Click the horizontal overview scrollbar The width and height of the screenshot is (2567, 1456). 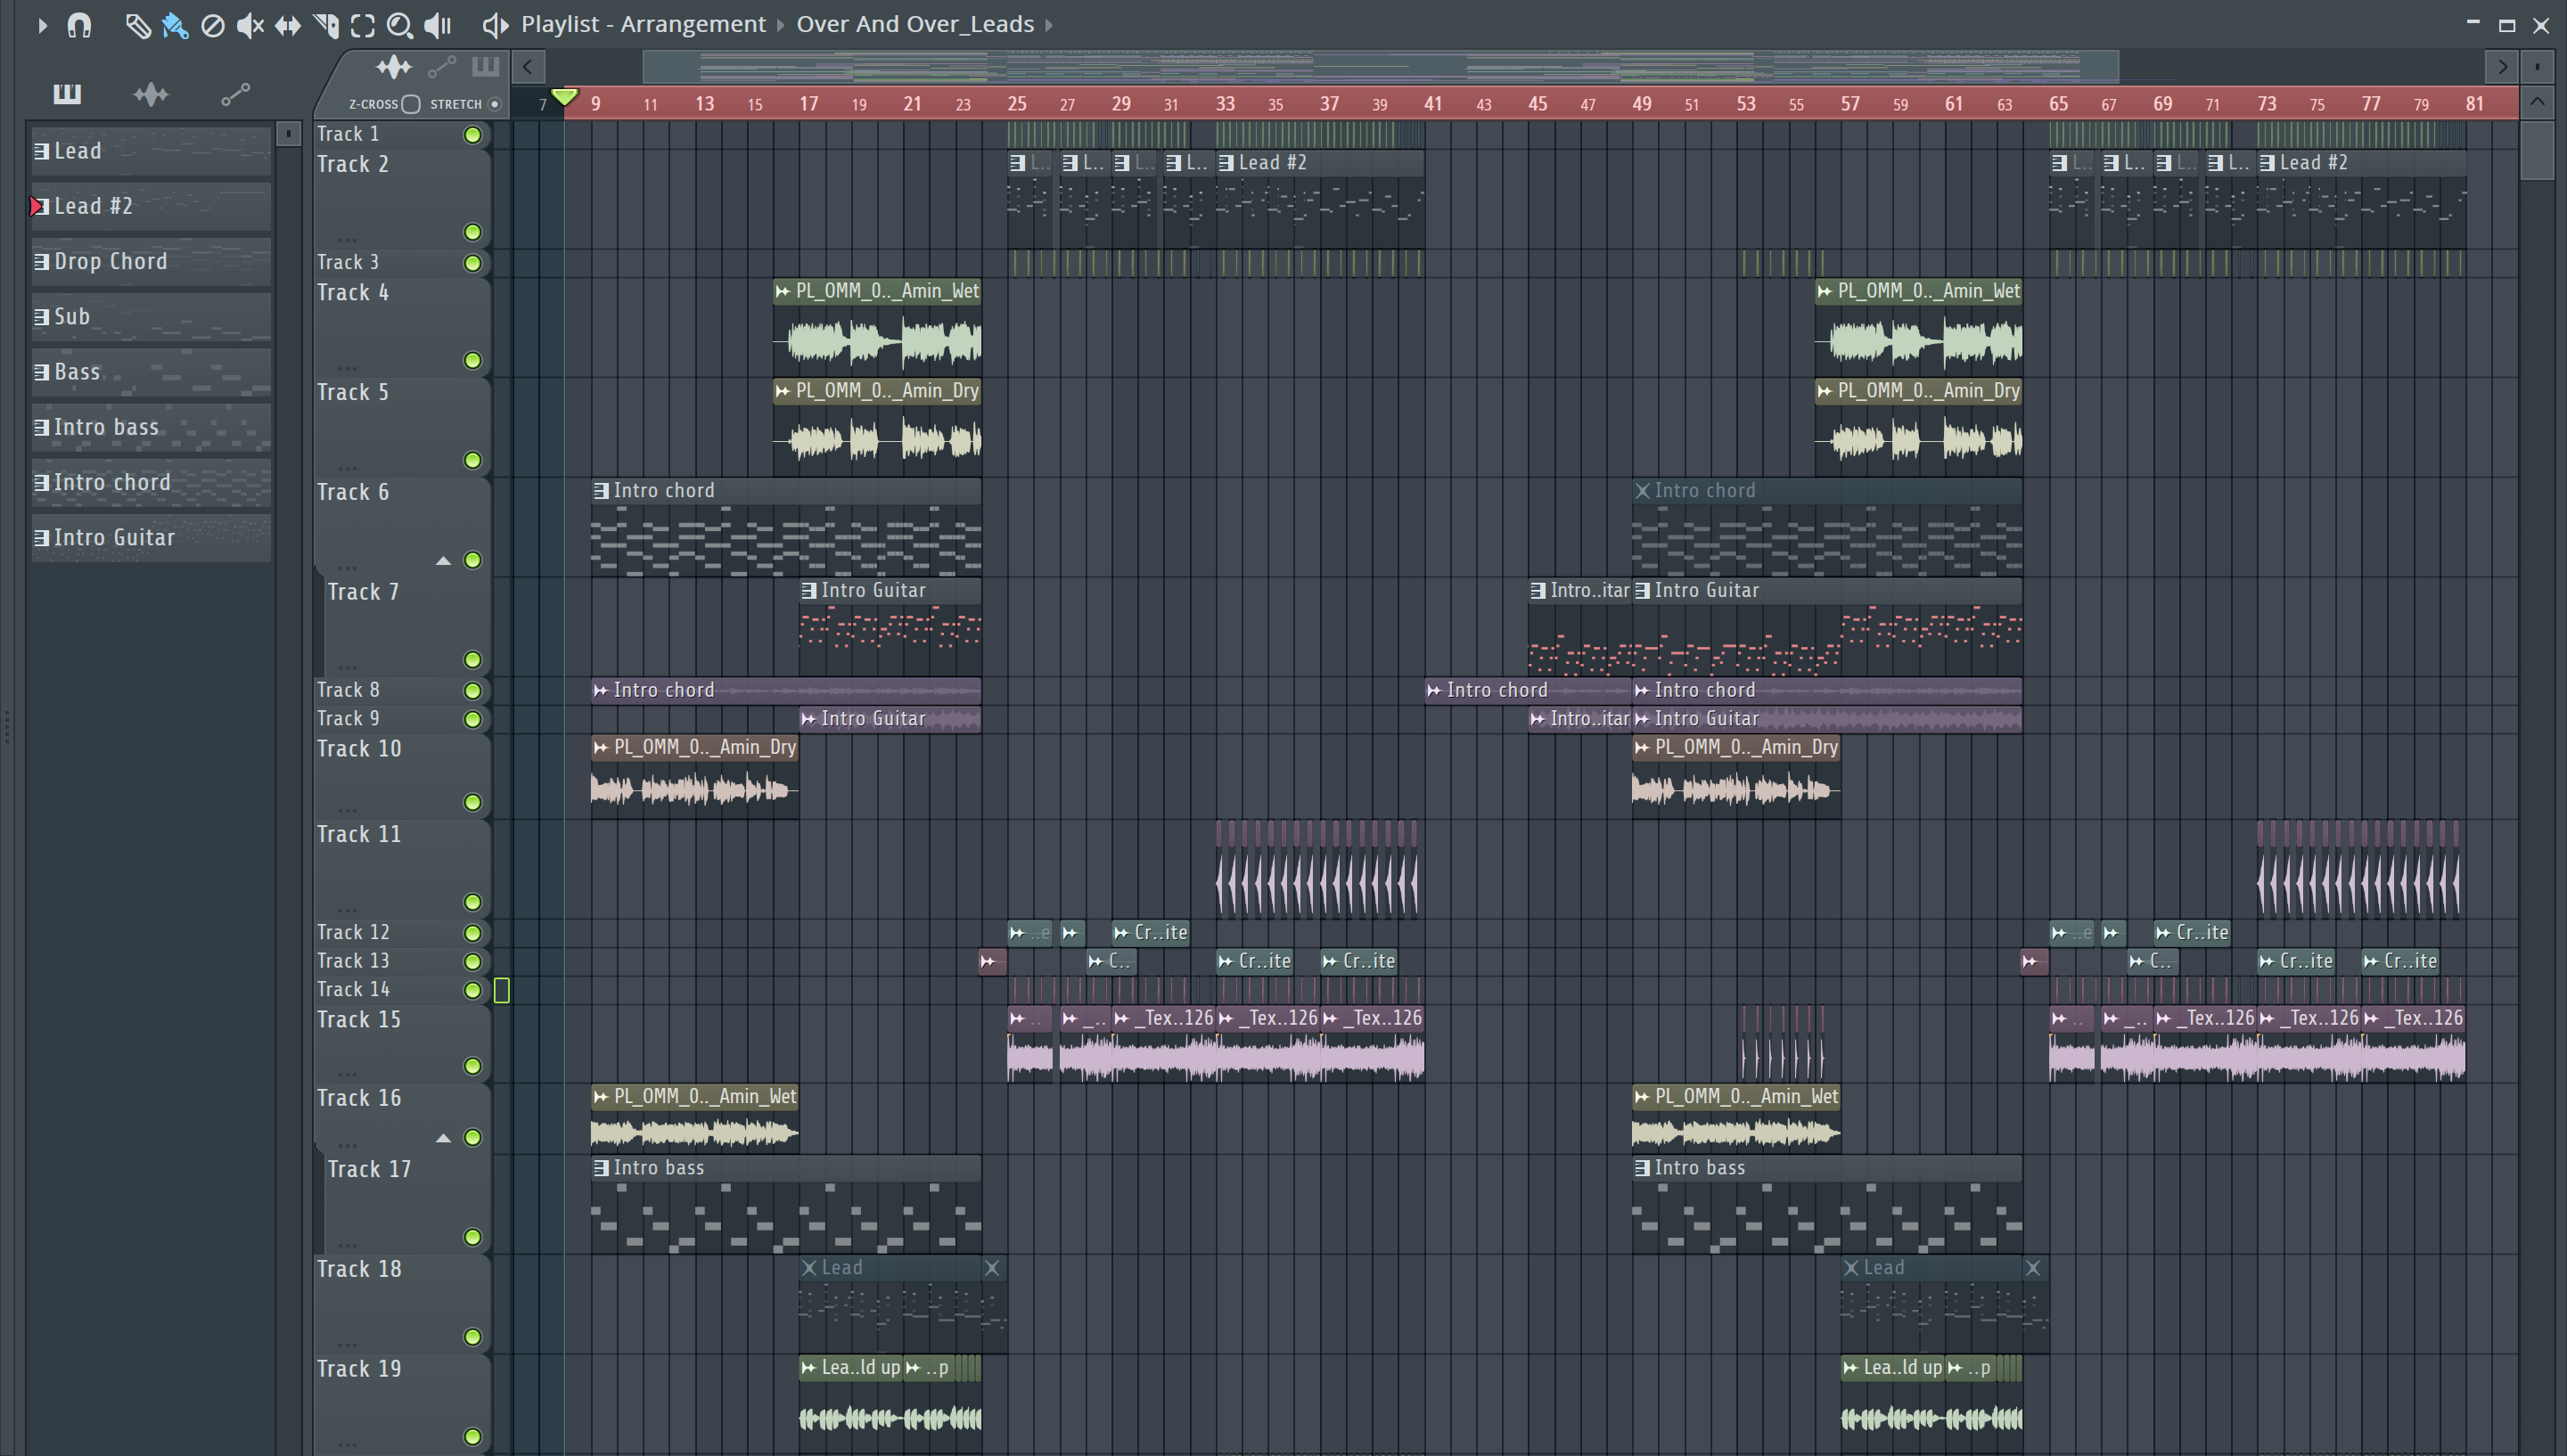coord(1380,67)
